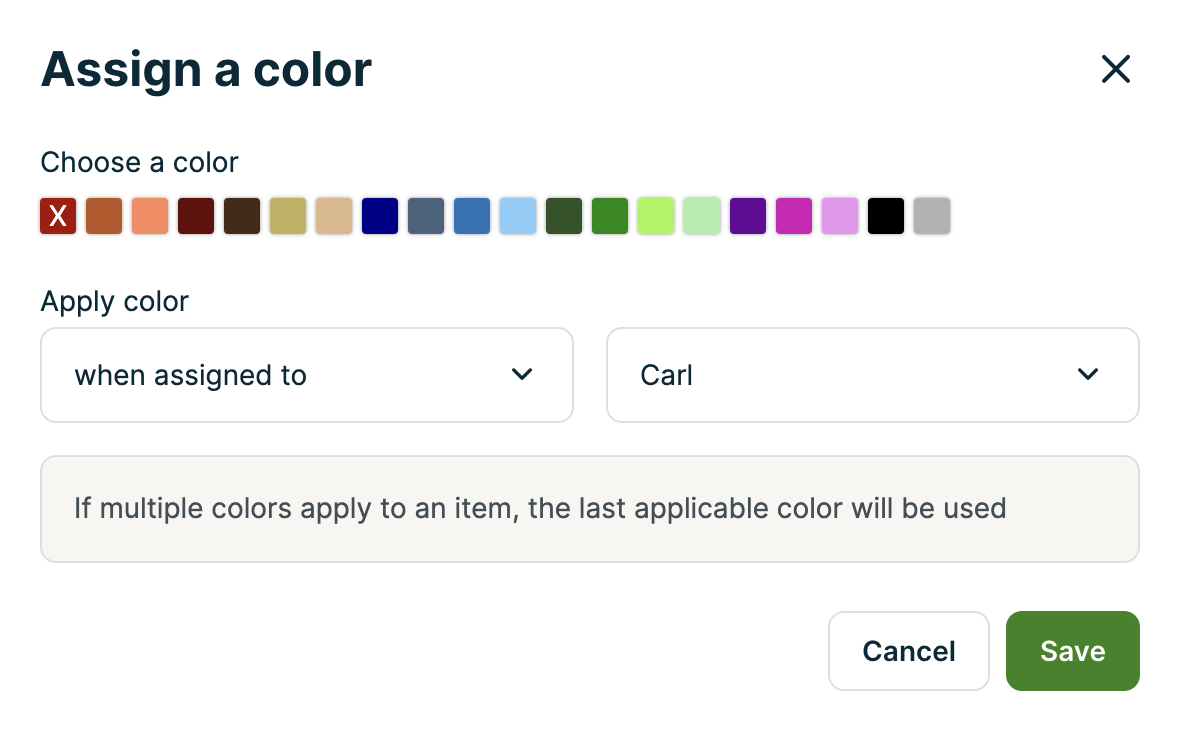
Task: Pick the gray color swatch
Action: click(931, 215)
